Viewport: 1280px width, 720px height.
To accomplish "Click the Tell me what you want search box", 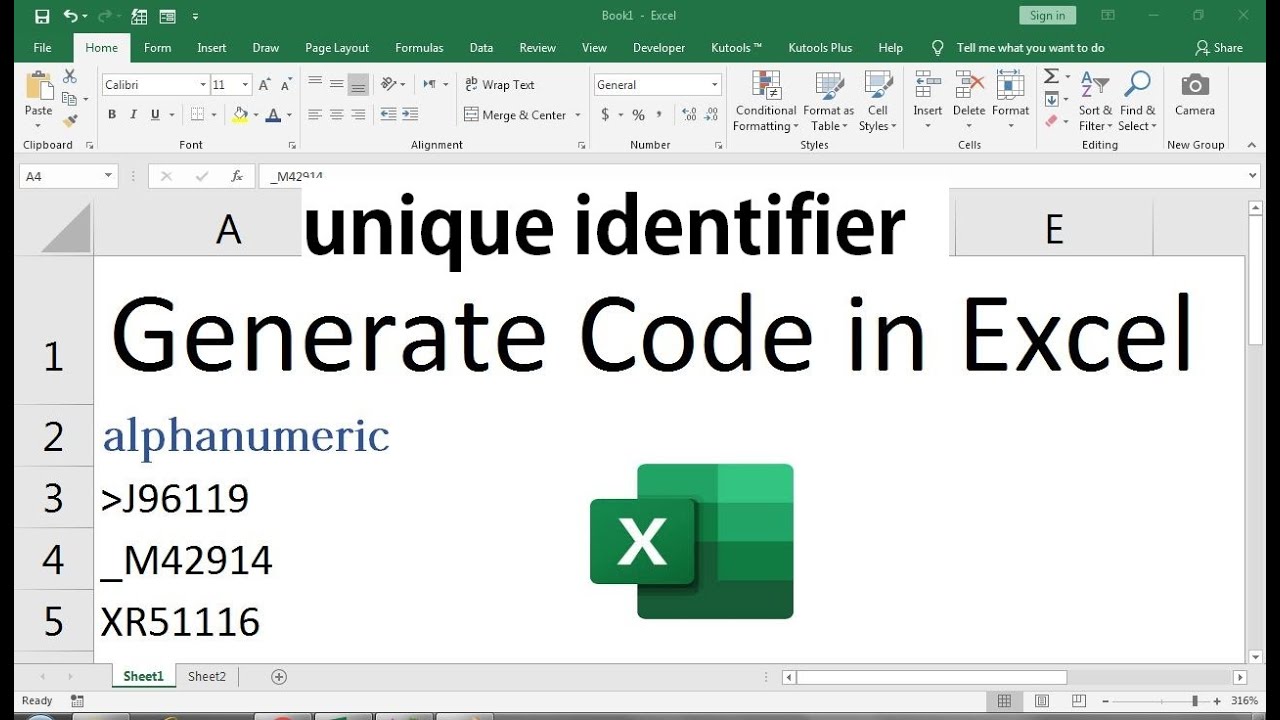I will coord(1030,47).
